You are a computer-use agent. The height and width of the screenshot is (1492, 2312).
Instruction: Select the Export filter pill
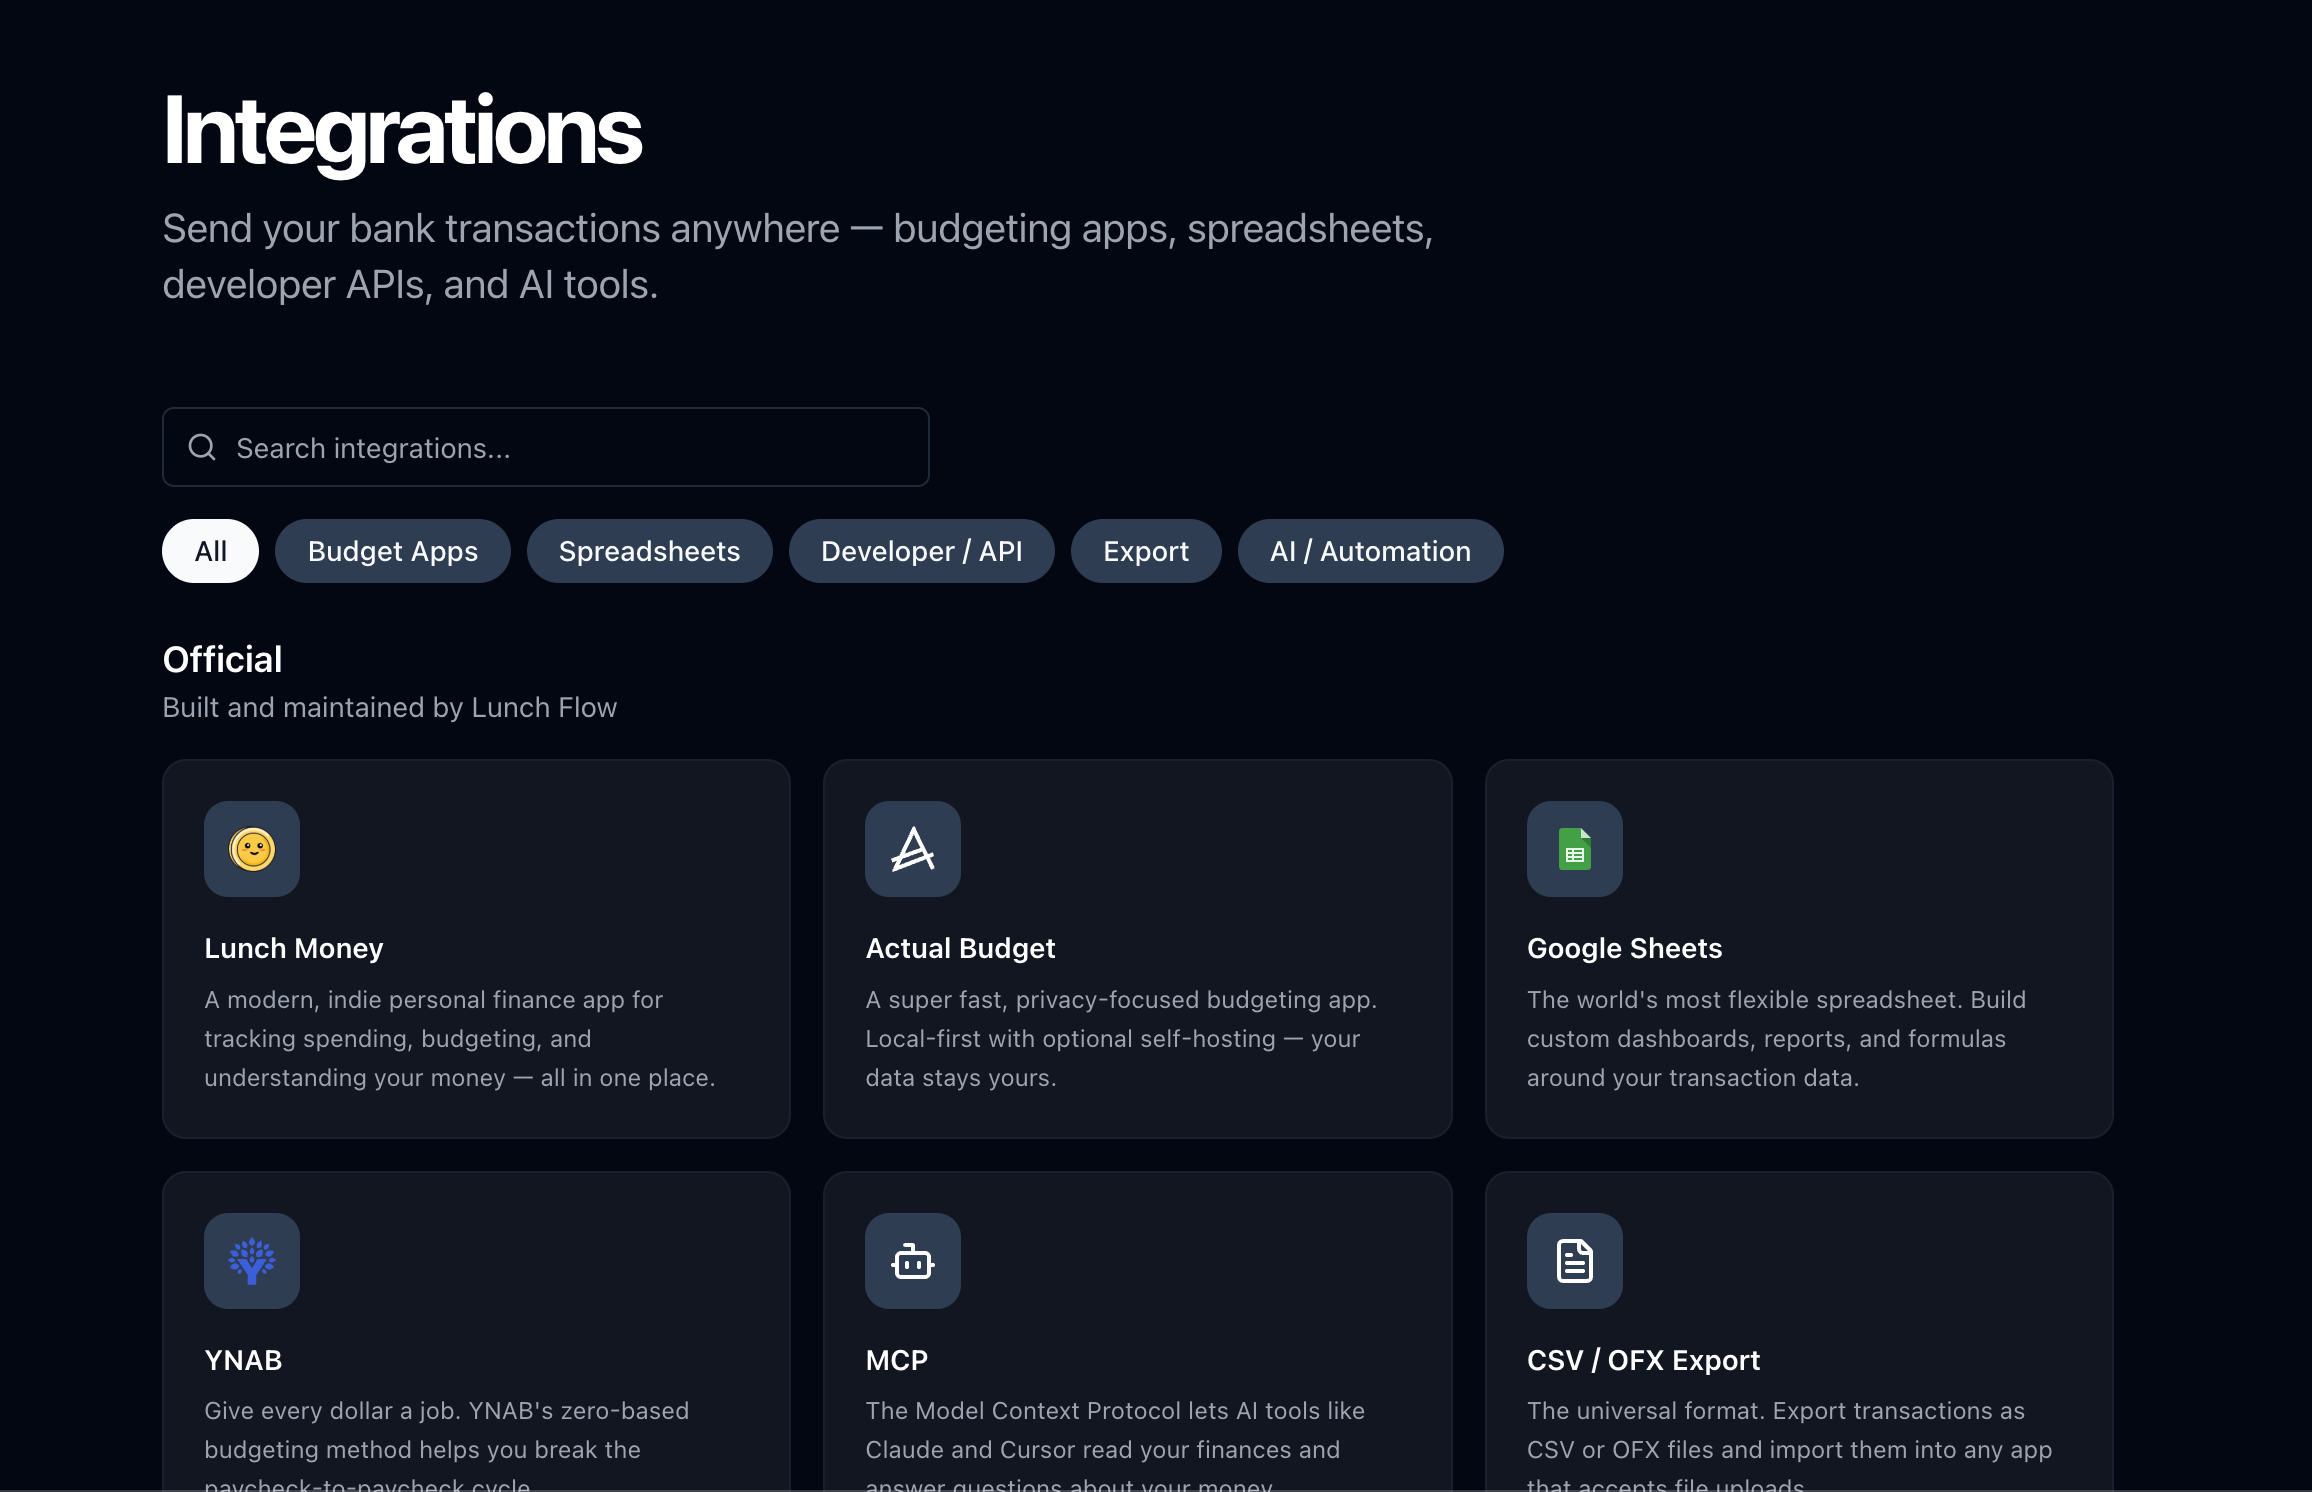(x=1146, y=551)
